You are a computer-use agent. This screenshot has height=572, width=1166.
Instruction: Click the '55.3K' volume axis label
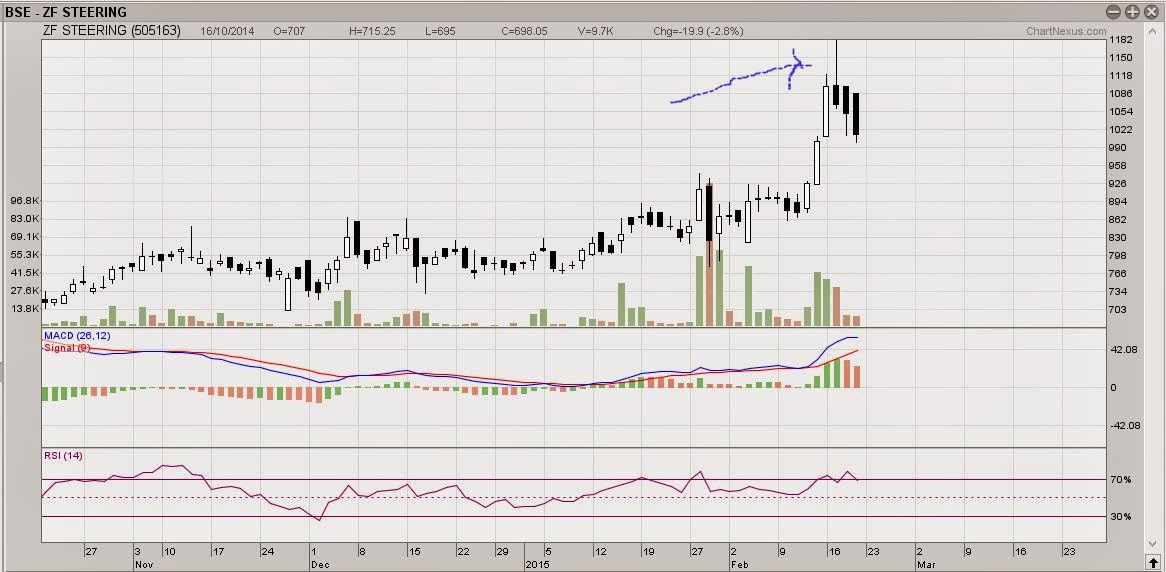pos(26,254)
